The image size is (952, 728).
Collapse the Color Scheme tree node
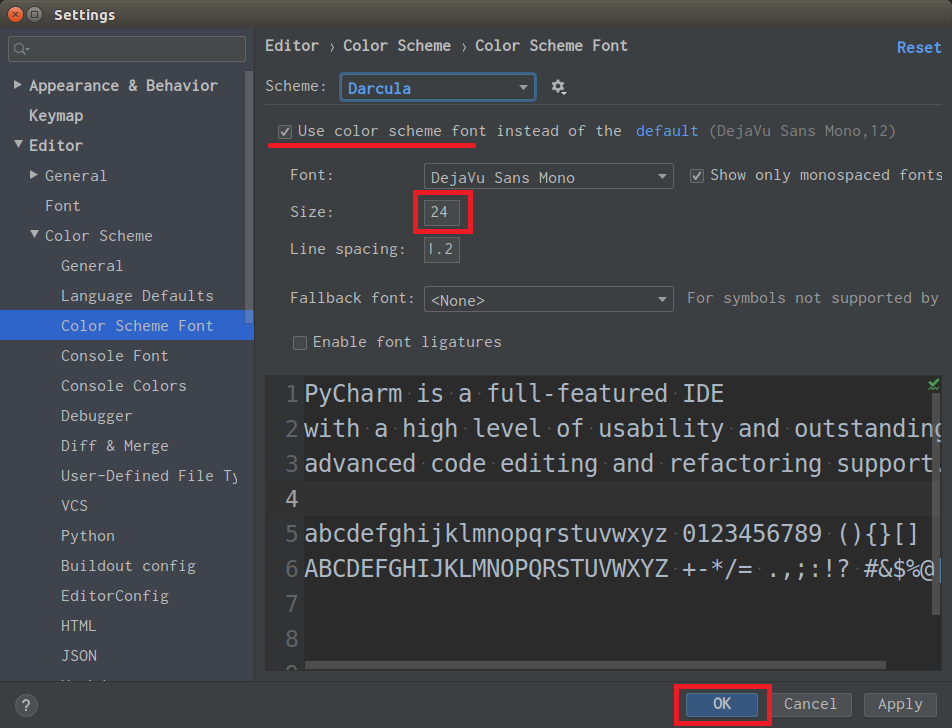34,234
